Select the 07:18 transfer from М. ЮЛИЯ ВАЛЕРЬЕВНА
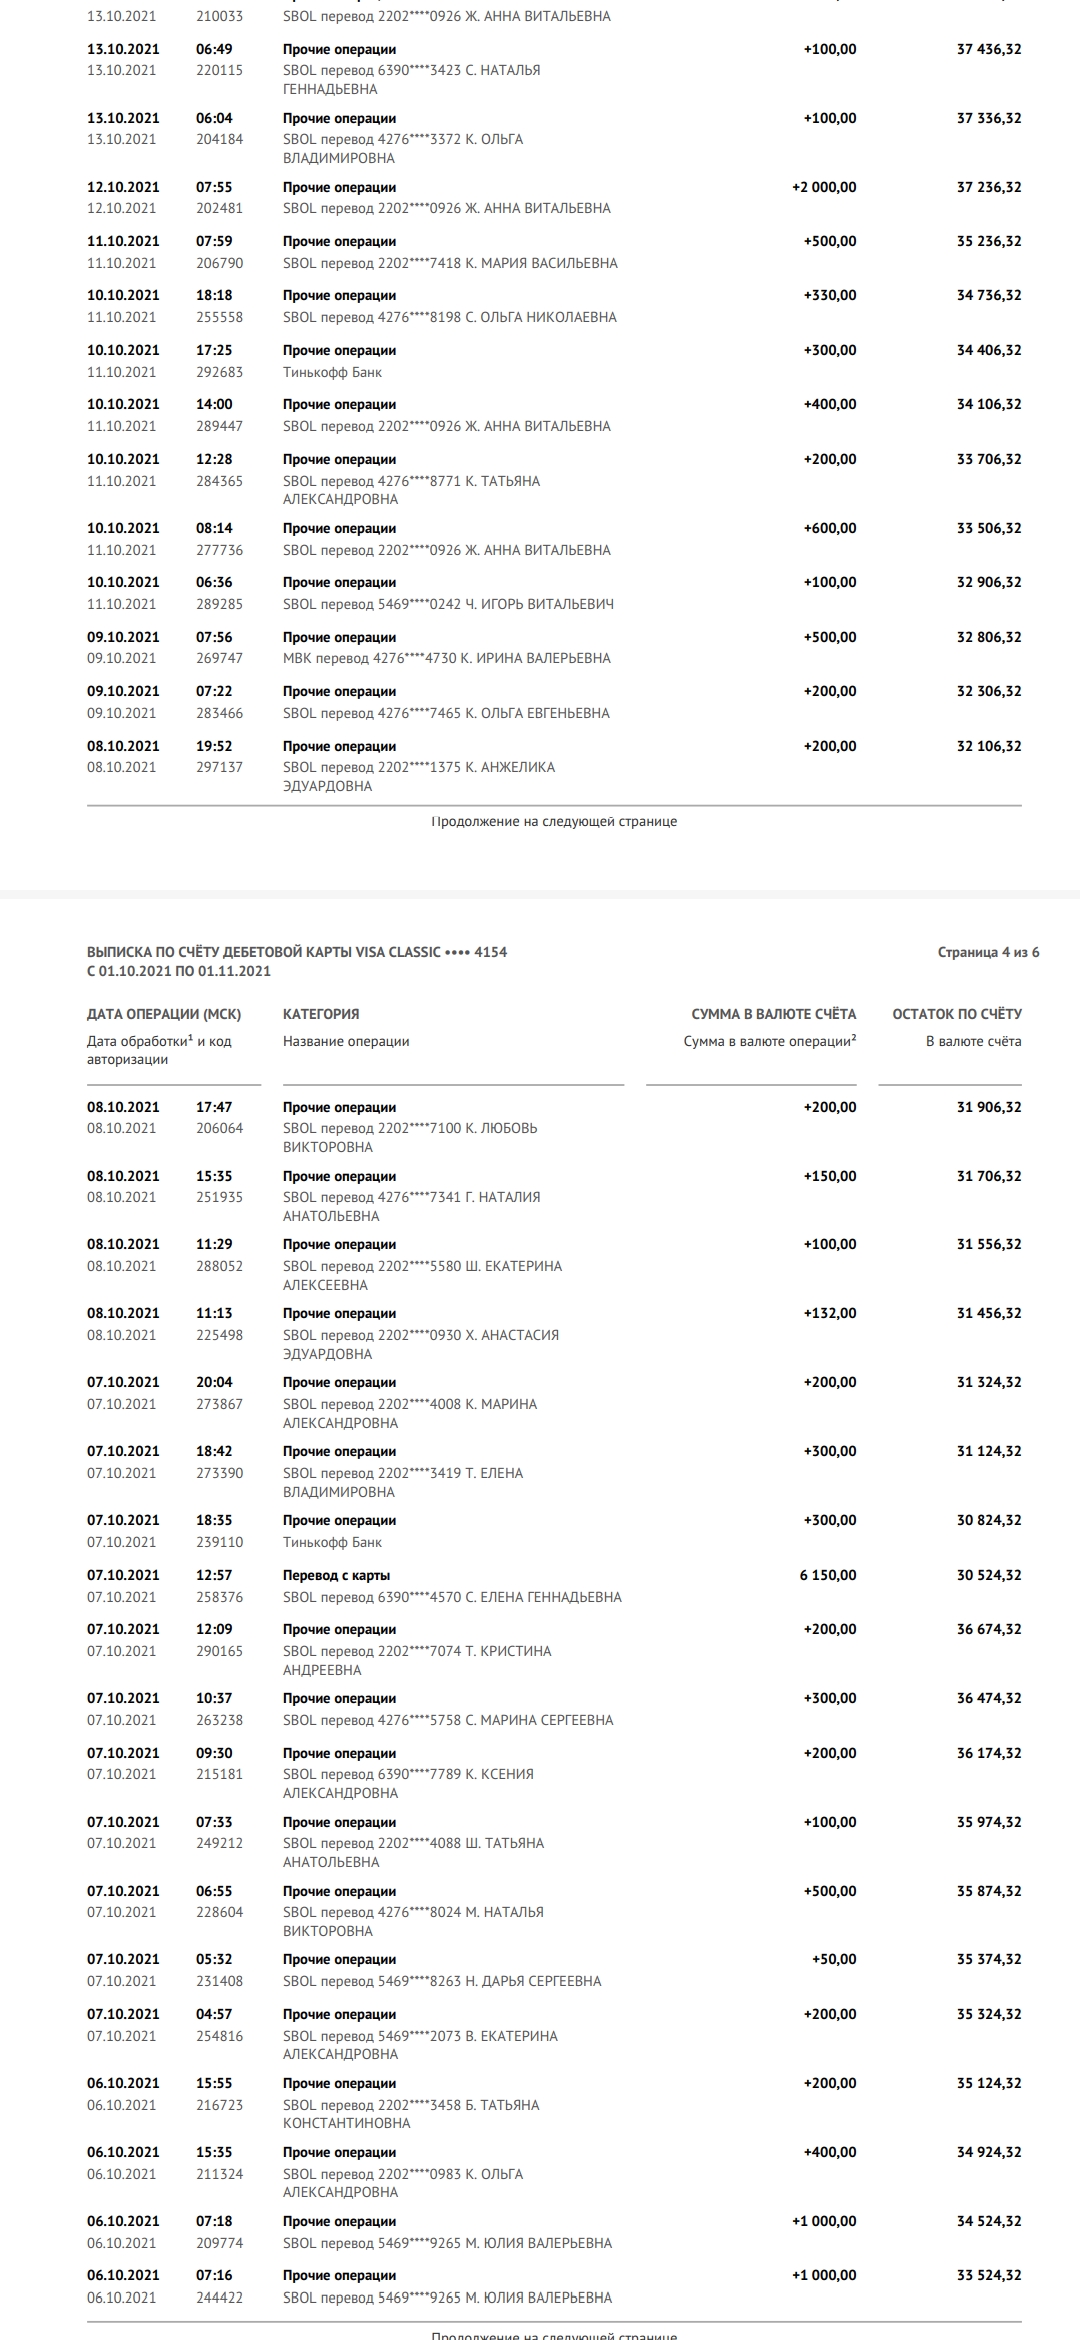 (x=554, y=2232)
